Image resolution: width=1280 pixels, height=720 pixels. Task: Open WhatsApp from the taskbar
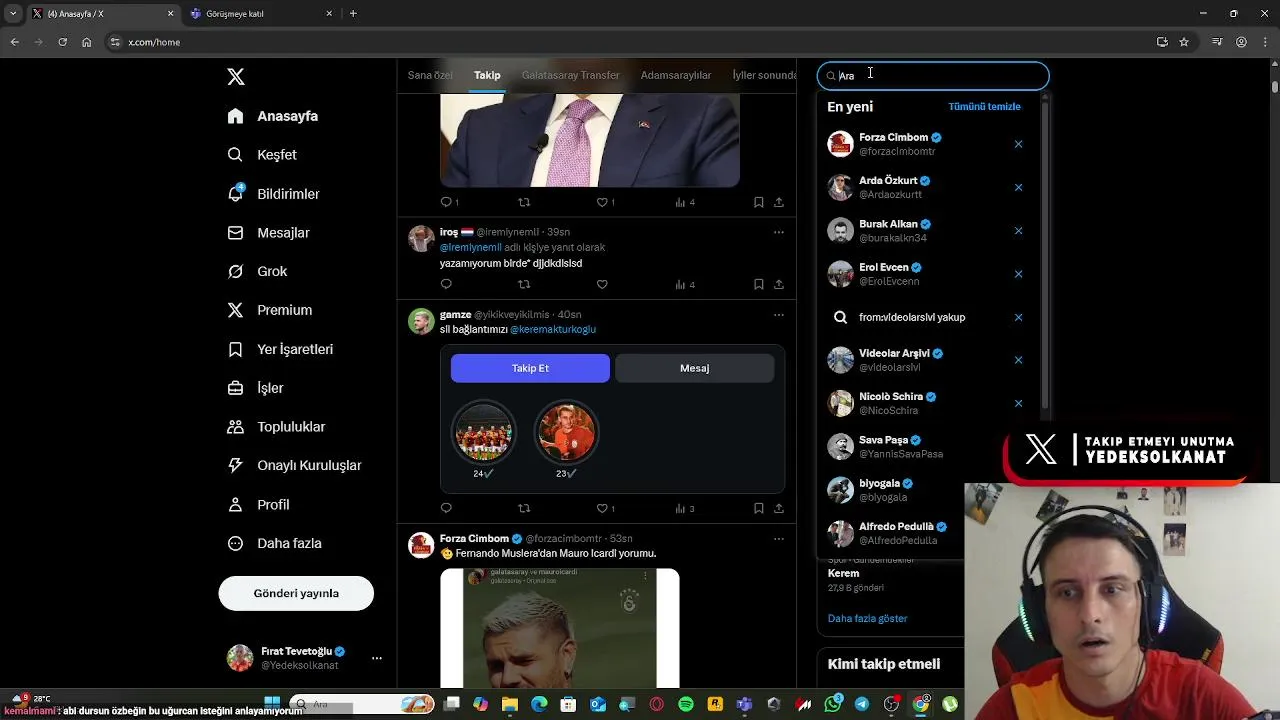pos(833,705)
